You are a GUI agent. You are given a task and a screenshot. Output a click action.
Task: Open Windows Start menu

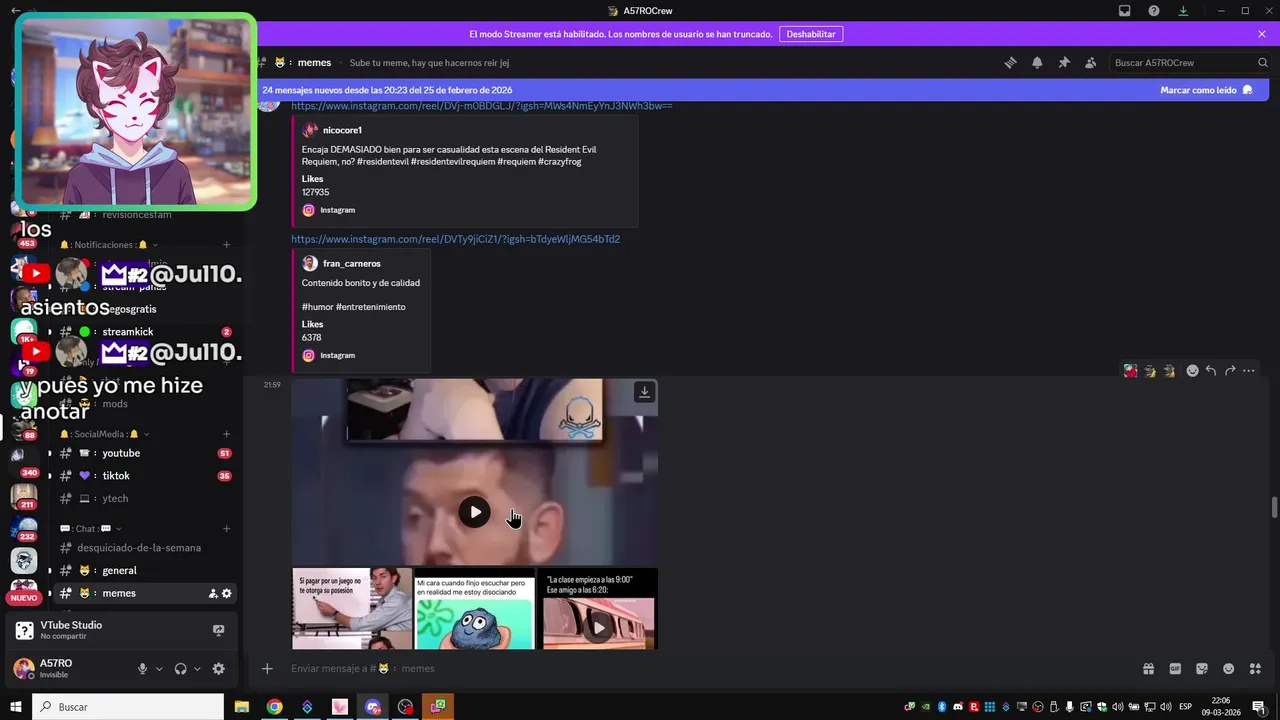(x=16, y=707)
